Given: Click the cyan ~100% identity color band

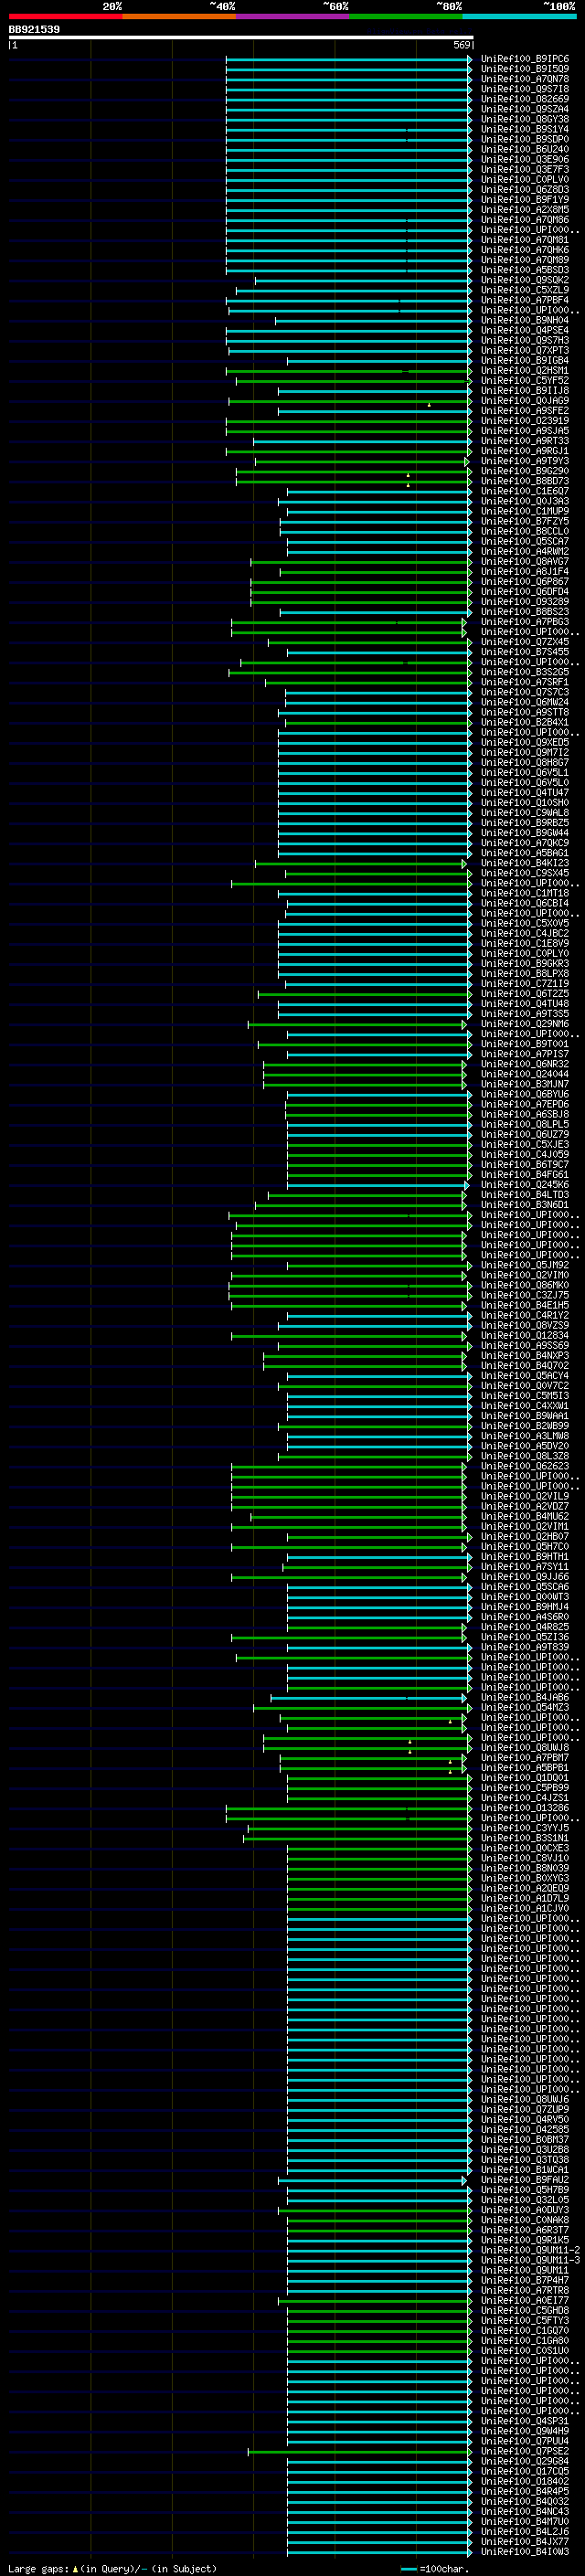Looking at the screenshot, I should (x=519, y=16).
